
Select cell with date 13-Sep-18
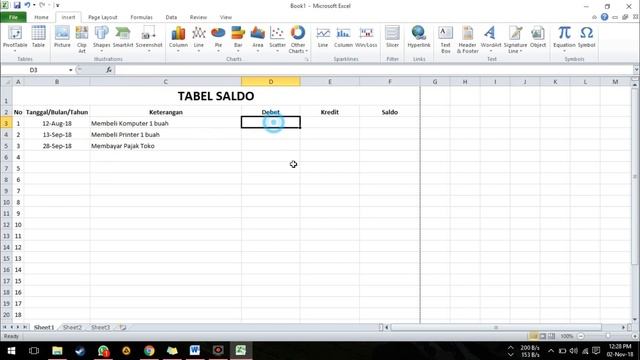pyautogui.click(x=57, y=135)
